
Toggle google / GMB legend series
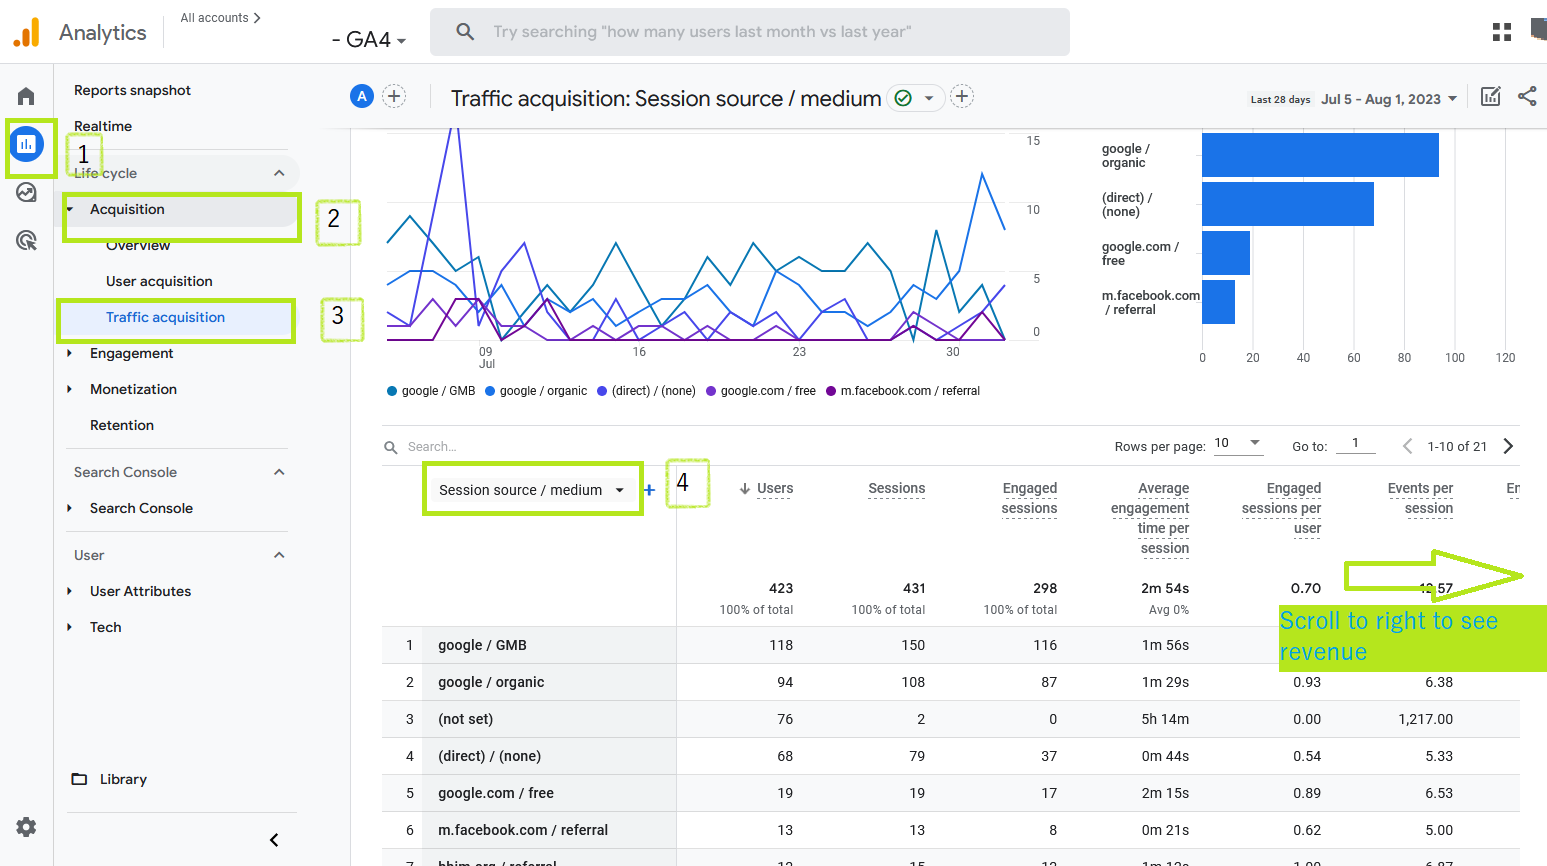pos(431,391)
